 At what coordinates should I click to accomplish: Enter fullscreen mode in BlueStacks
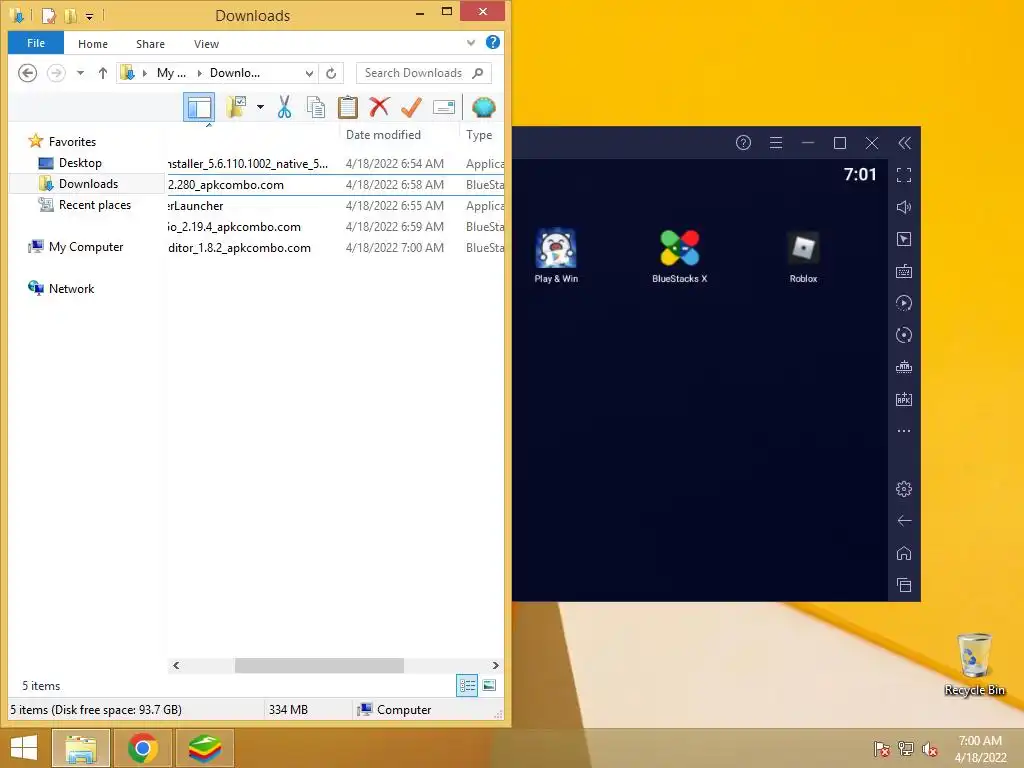tap(904, 175)
